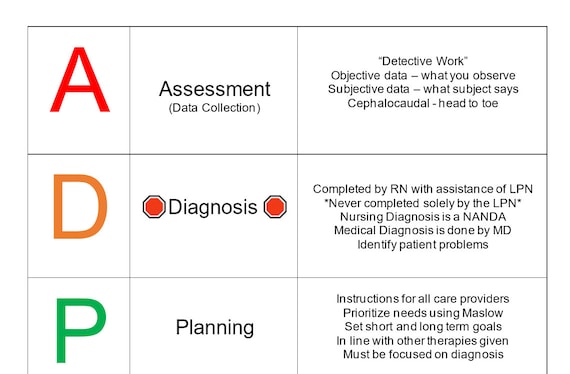Select the Diagnosis heading text

point(213,208)
